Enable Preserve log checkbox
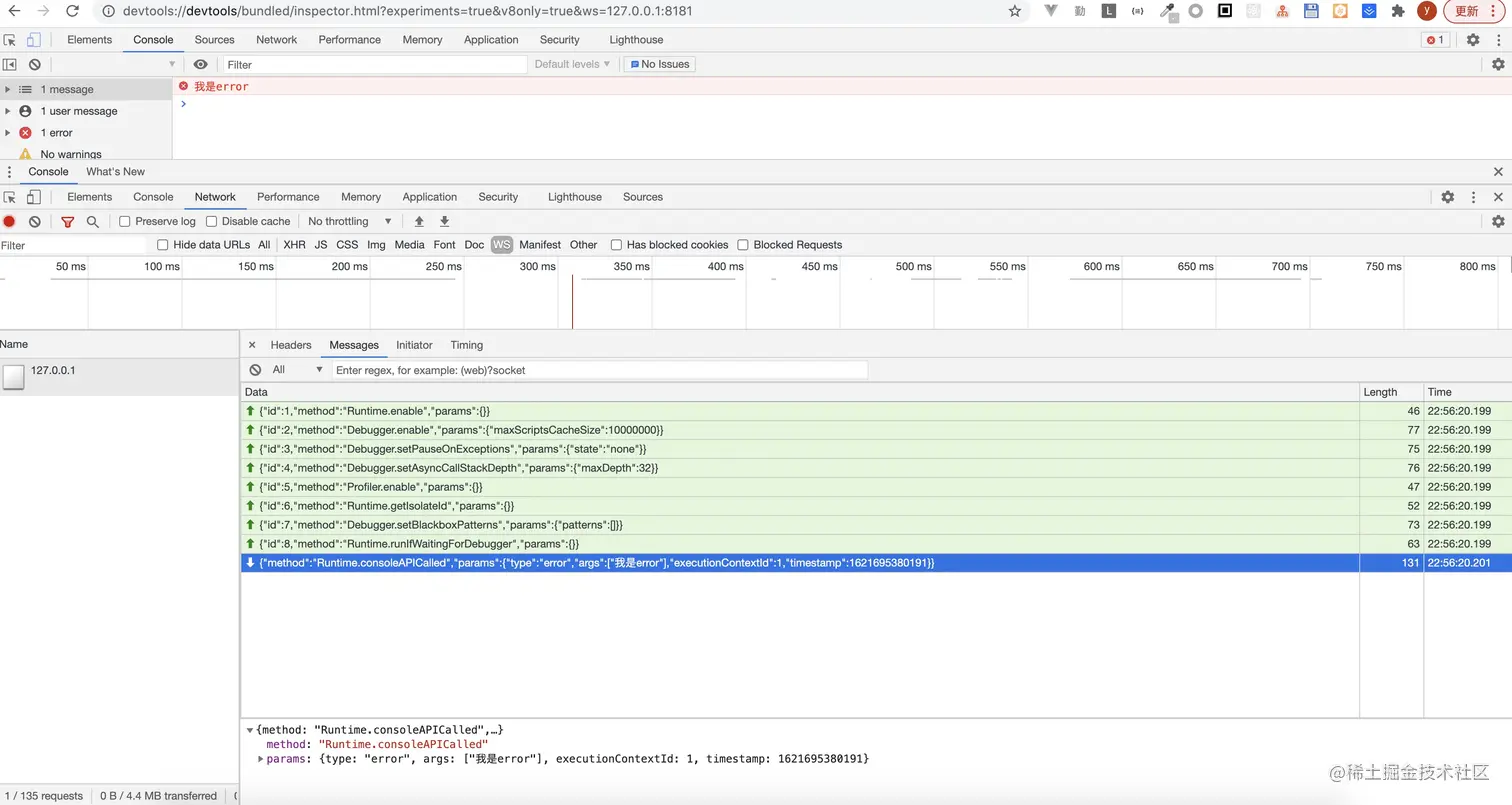Screen dimensions: 1512x805 point(125,222)
